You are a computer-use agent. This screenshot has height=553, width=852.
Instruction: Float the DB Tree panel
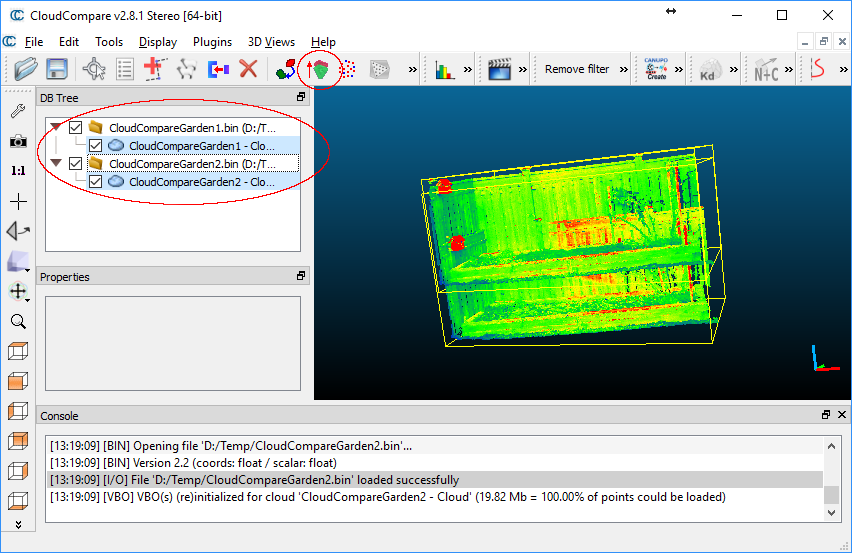pyautogui.click(x=300, y=97)
